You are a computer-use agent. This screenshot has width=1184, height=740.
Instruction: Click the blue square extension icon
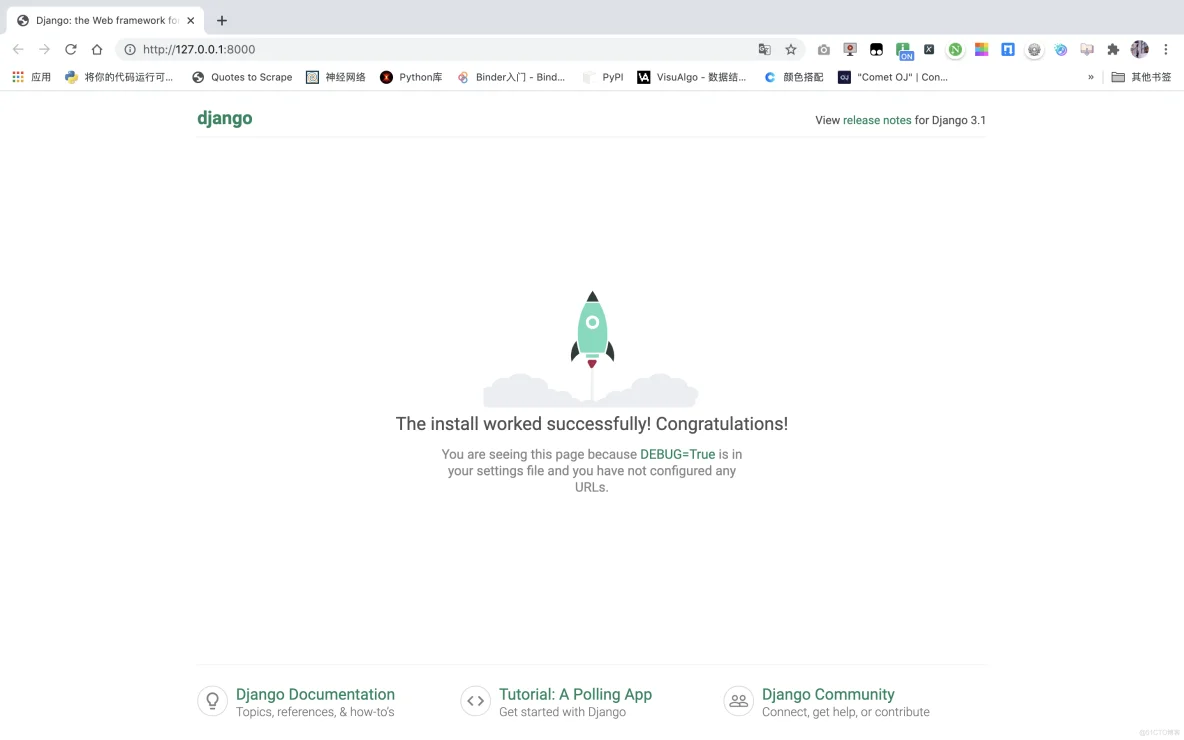1008,50
